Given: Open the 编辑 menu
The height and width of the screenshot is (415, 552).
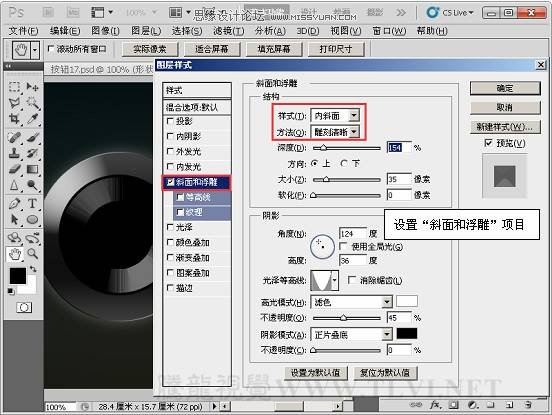Looking at the screenshot, I should coord(65,31).
